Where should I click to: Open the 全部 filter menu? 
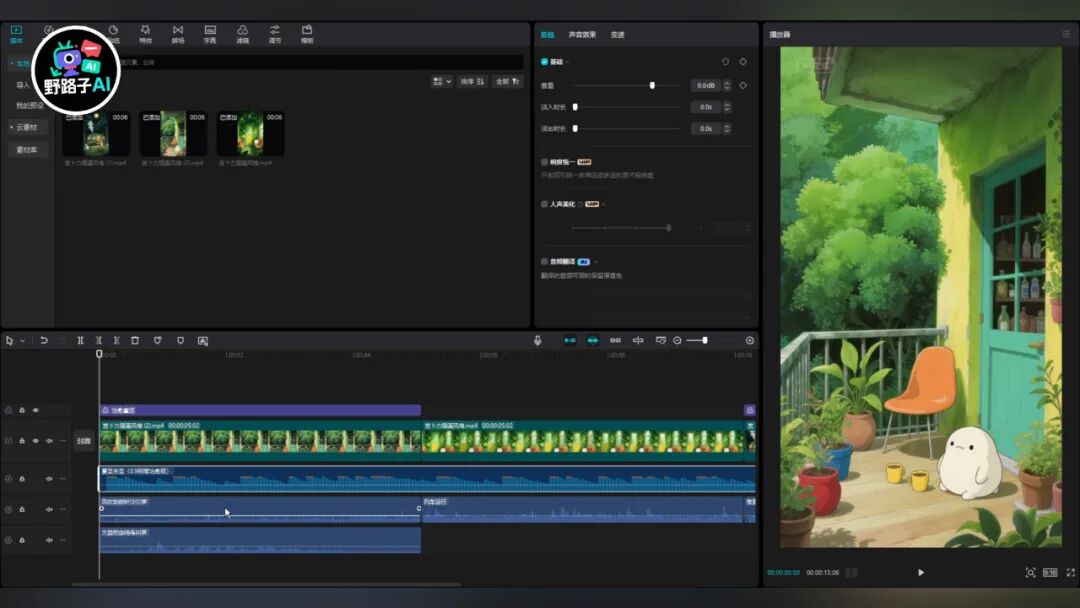(508, 81)
